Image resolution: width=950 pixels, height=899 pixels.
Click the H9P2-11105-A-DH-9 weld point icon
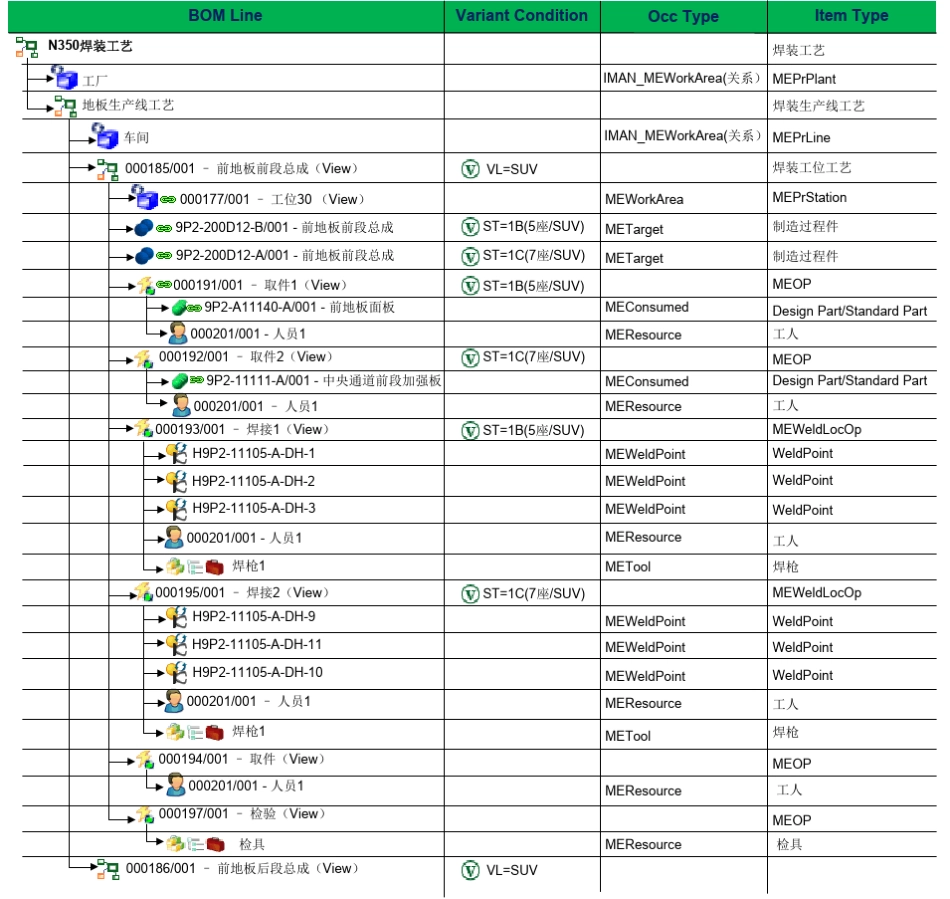coord(176,617)
